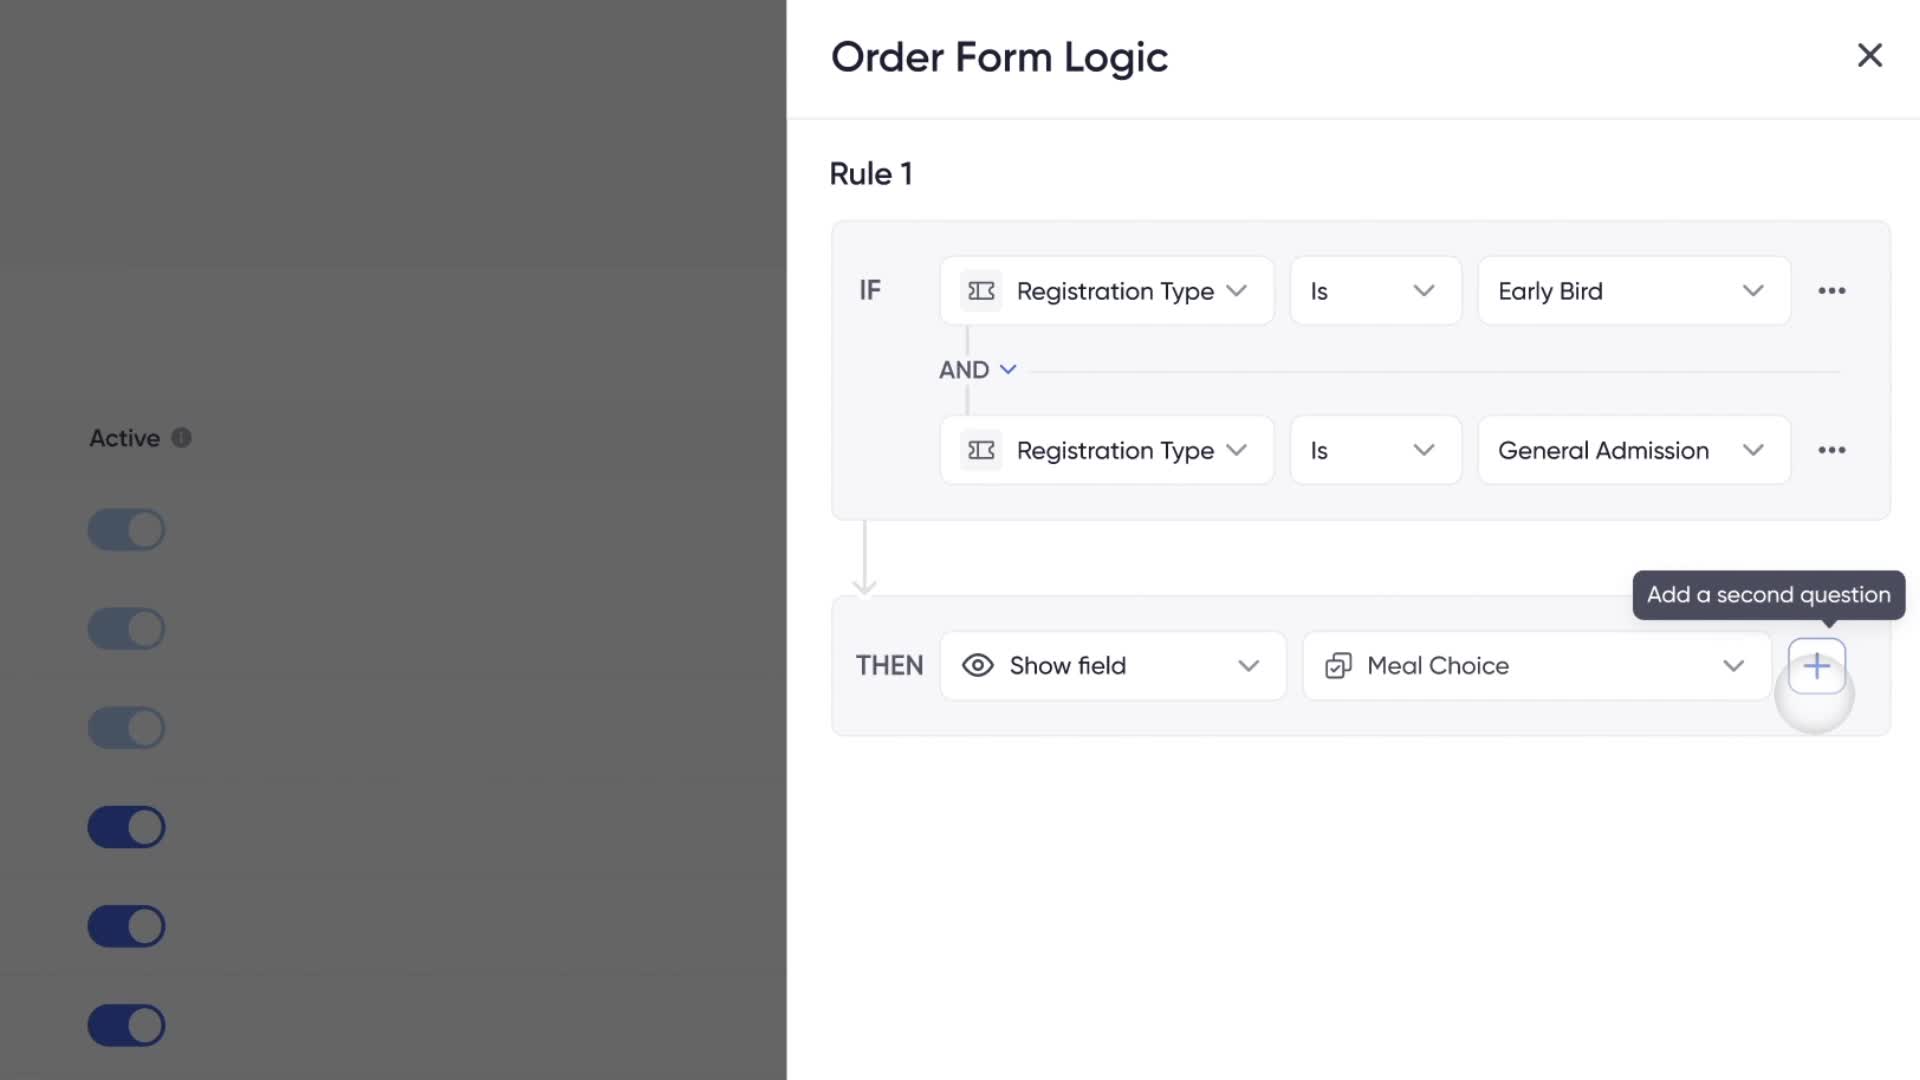Open the Meal Choice field dropdown
The width and height of the screenshot is (1920, 1080).
point(1536,666)
